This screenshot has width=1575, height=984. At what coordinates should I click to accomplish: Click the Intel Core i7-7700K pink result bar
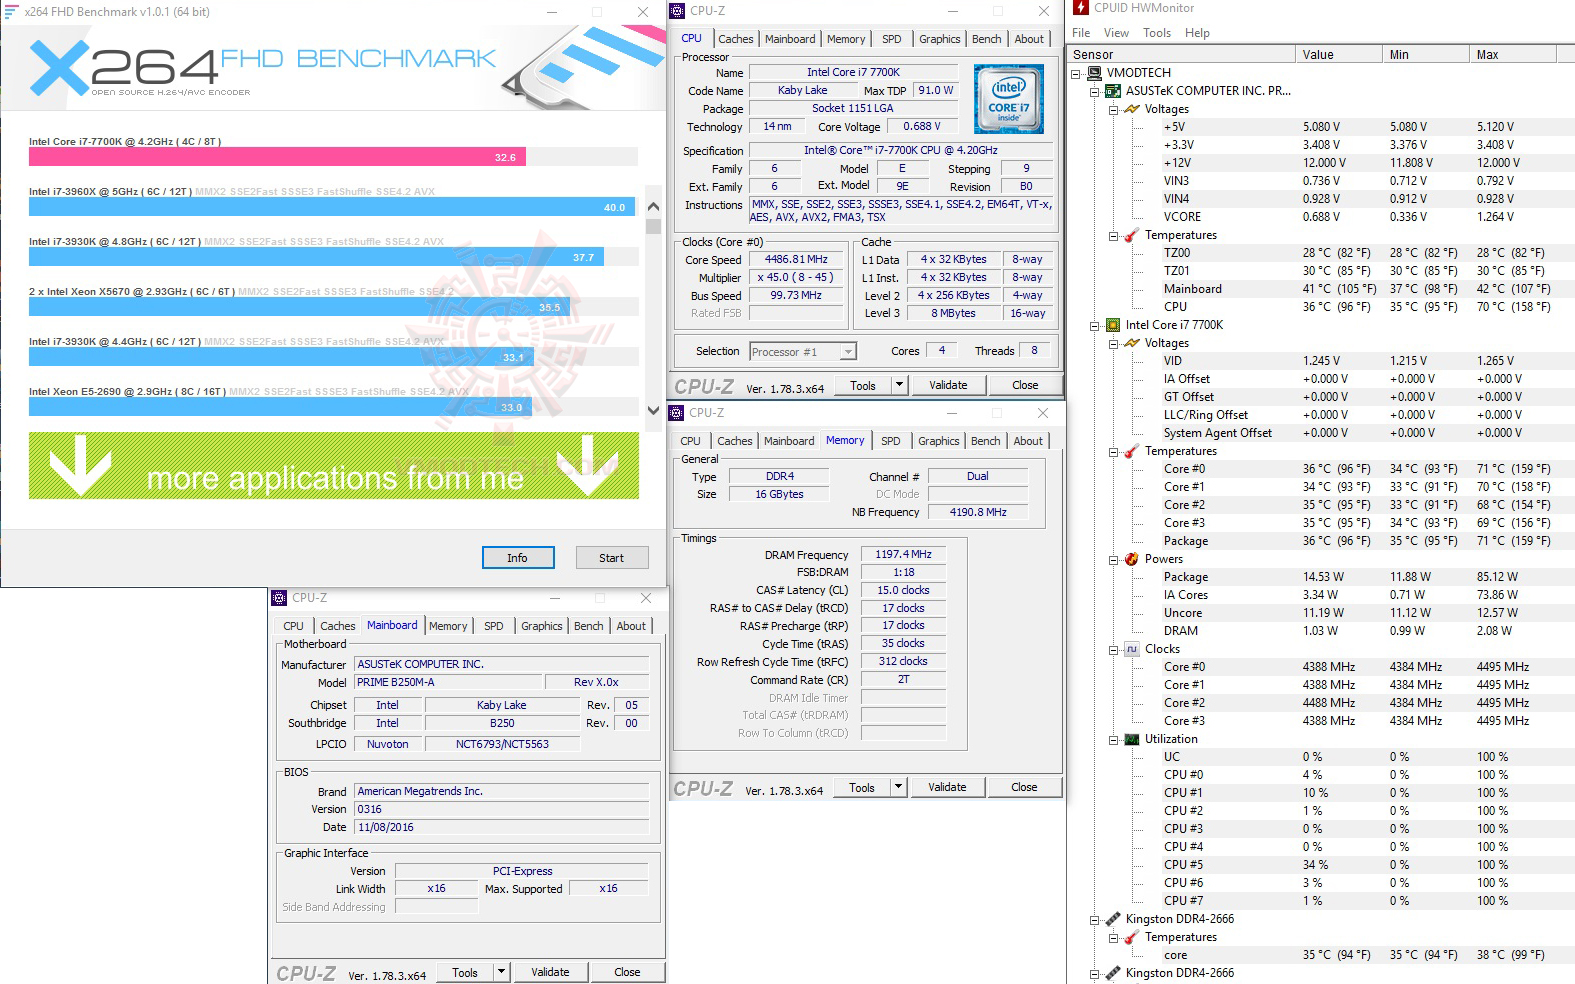277,157
